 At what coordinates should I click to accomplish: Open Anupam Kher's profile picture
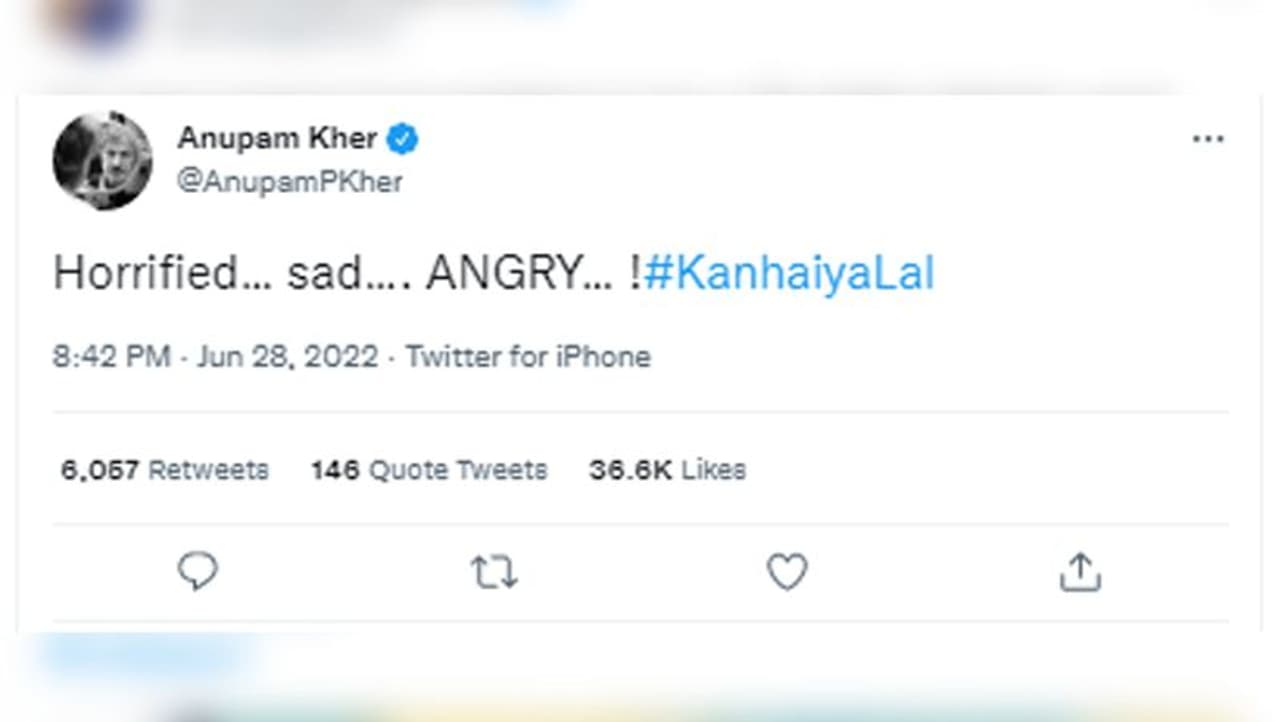[102, 160]
